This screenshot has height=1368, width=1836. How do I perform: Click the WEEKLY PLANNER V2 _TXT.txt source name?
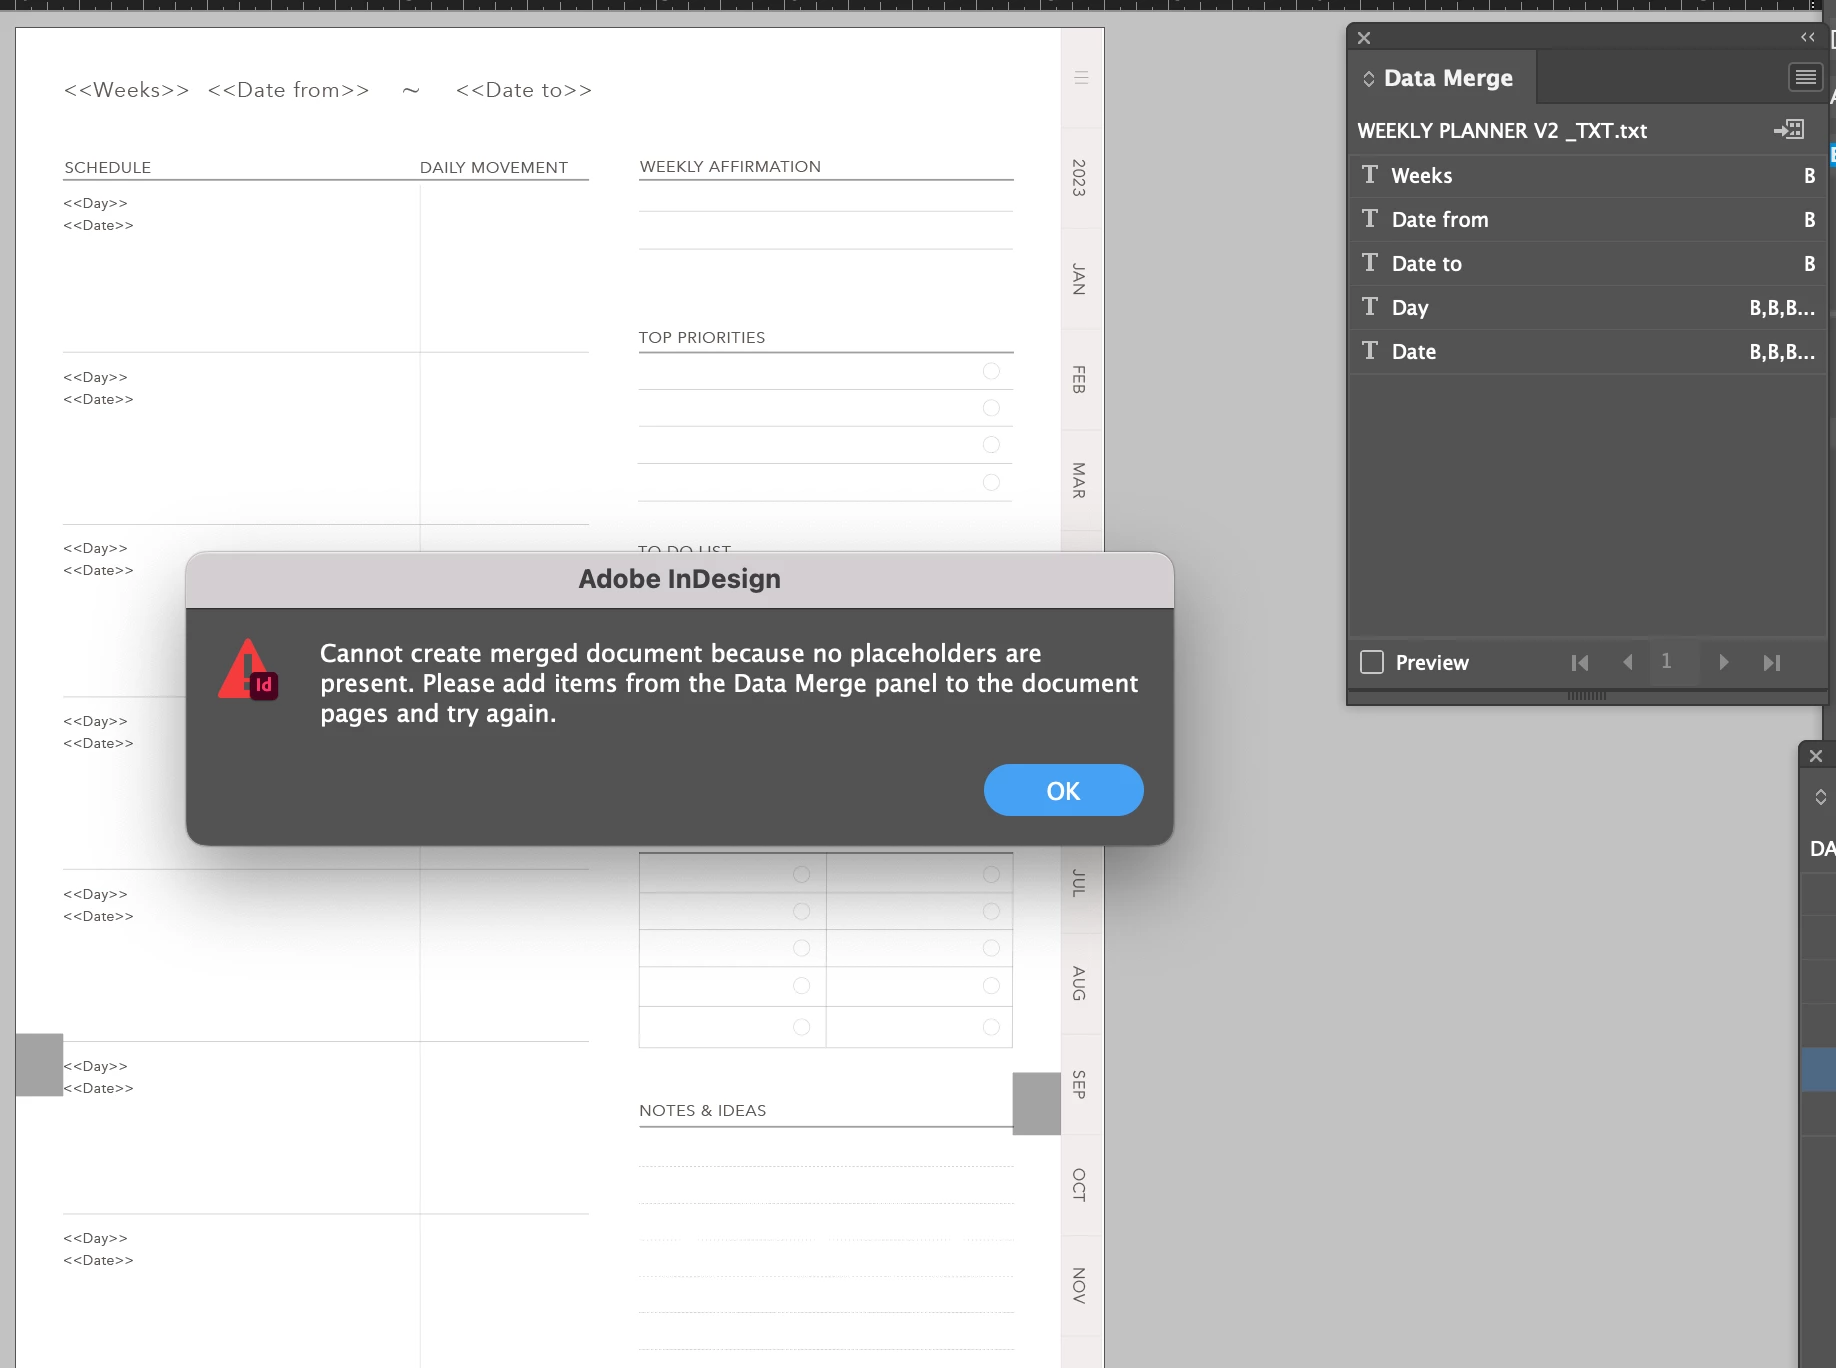tap(1502, 130)
